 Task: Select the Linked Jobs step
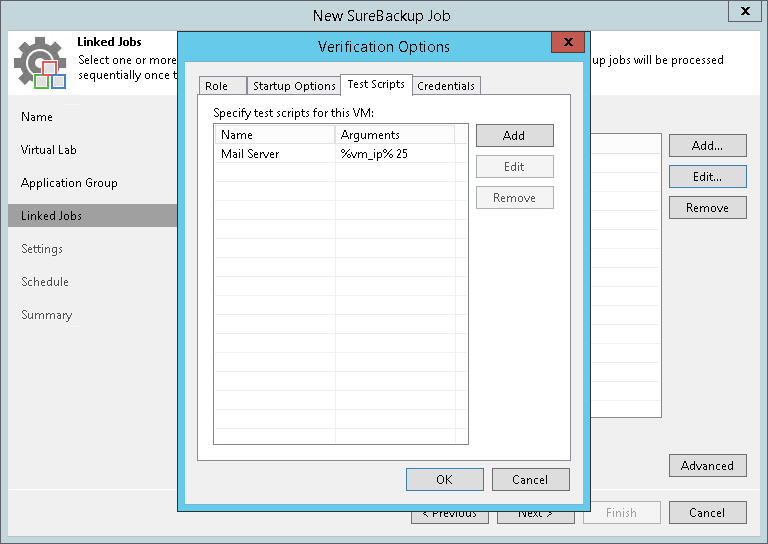click(x=93, y=215)
